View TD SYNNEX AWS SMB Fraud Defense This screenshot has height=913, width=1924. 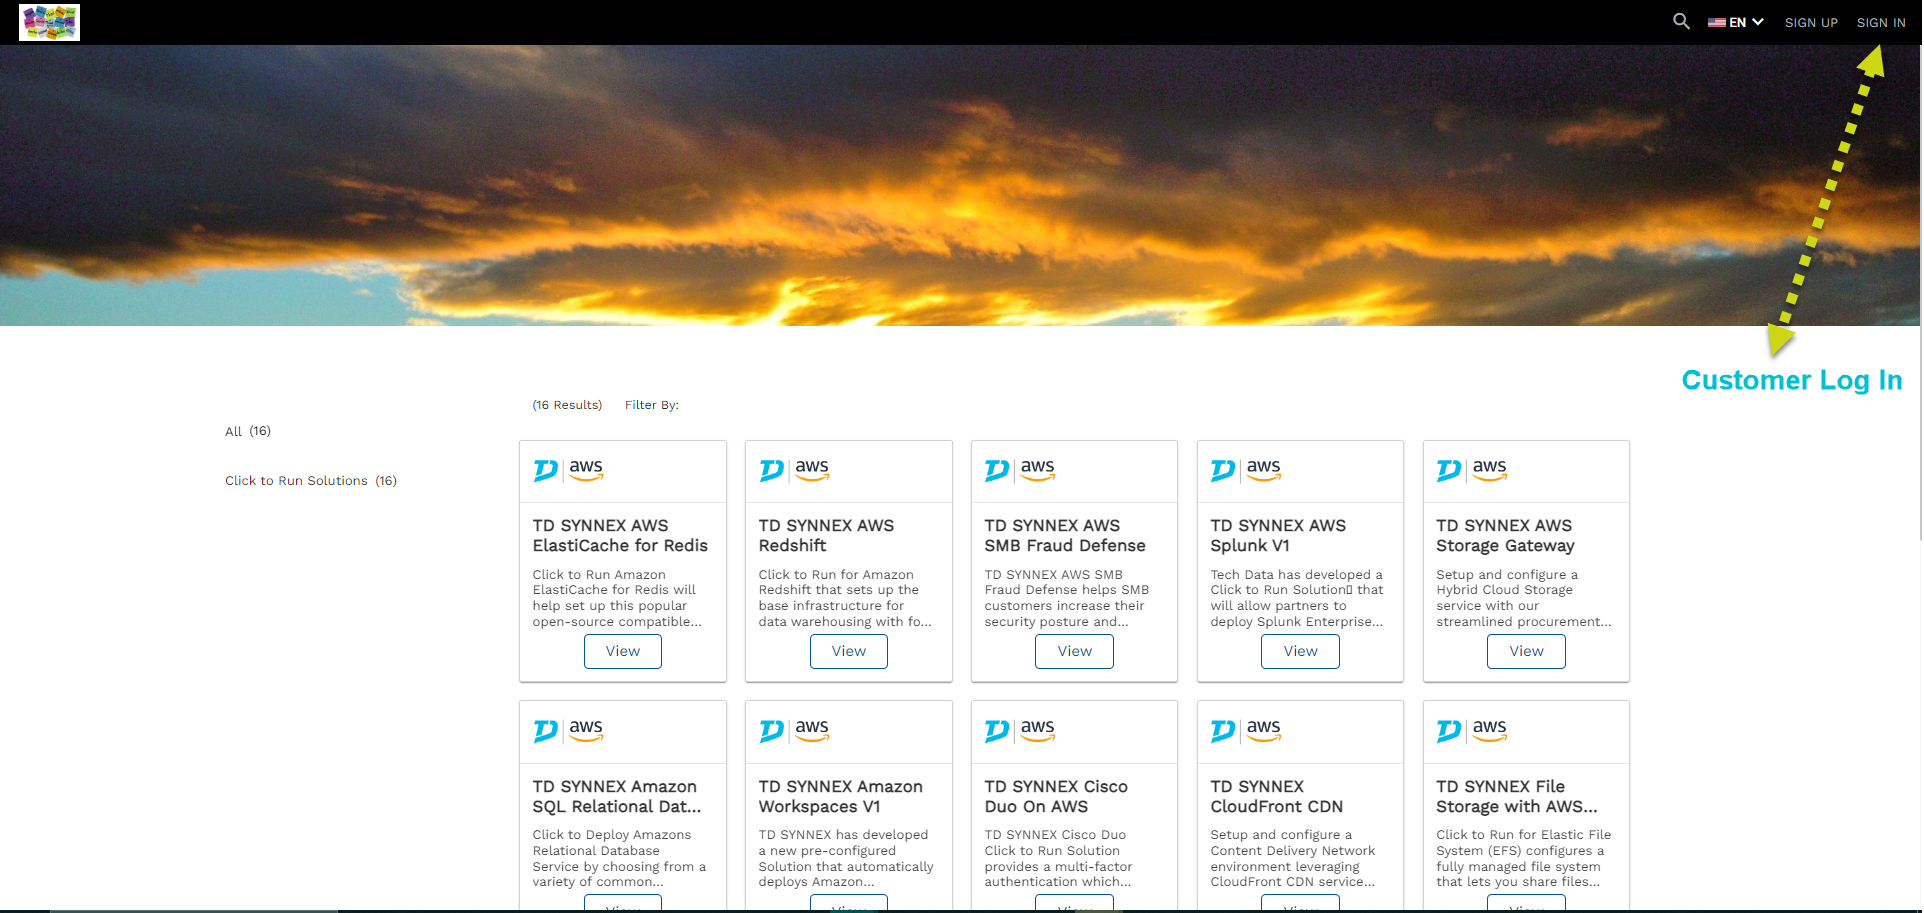1075,651
